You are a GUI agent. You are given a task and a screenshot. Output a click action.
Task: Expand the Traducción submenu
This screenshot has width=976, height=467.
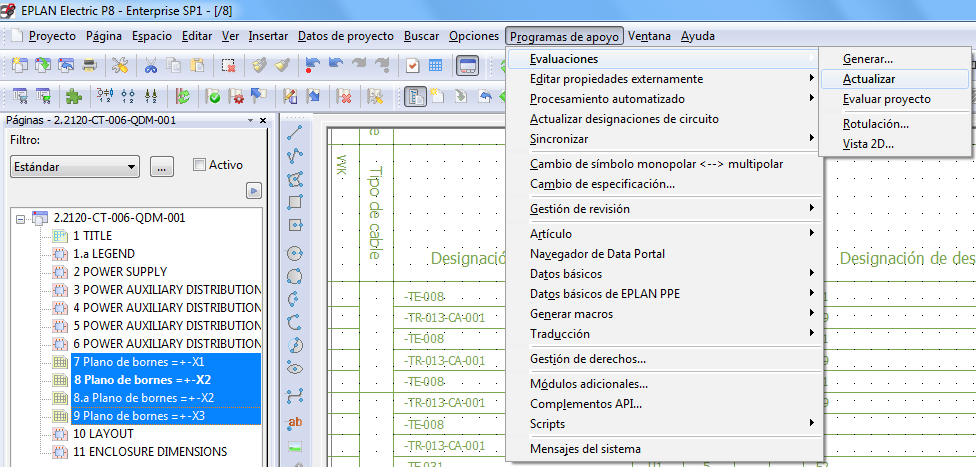(x=664, y=334)
